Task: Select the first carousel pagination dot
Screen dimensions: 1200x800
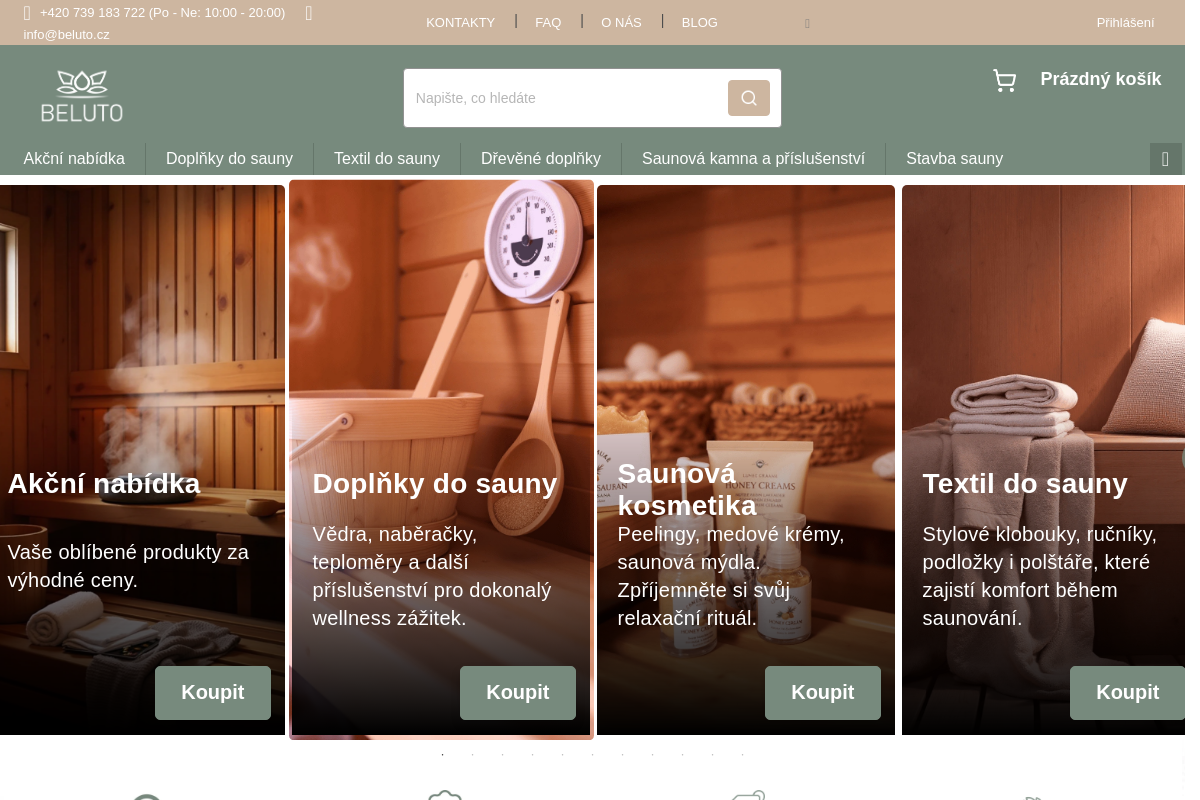Action: tap(442, 755)
